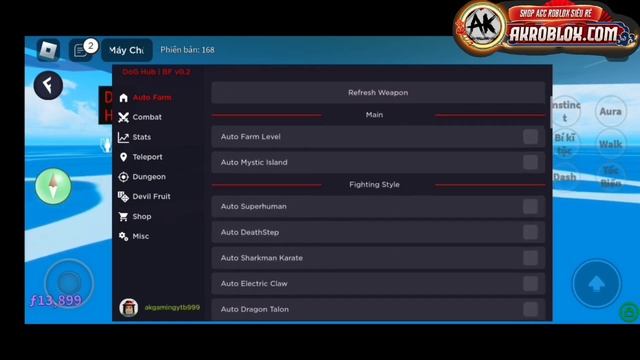The height and width of the screenshot is (360, 640).
Task: Click the gears icon beside Misc
Action: [123, 236]
